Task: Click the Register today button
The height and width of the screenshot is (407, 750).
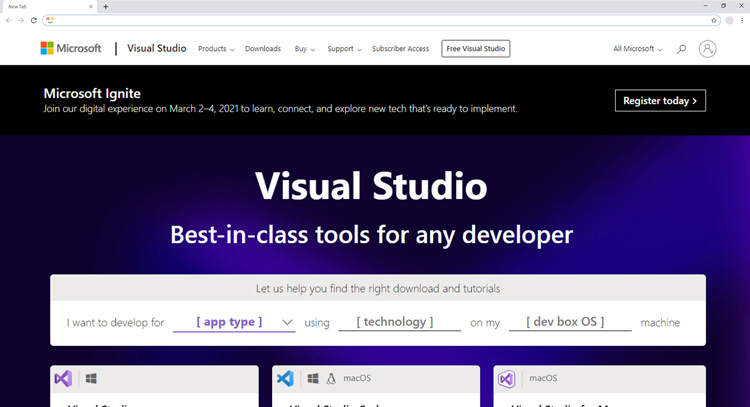Action: point(660,100)
